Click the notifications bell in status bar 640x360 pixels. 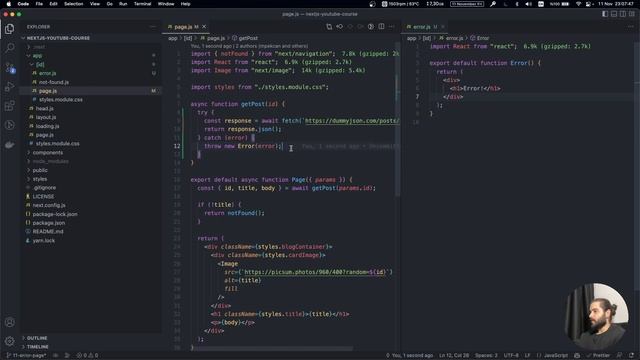click(x=631, y=356)
